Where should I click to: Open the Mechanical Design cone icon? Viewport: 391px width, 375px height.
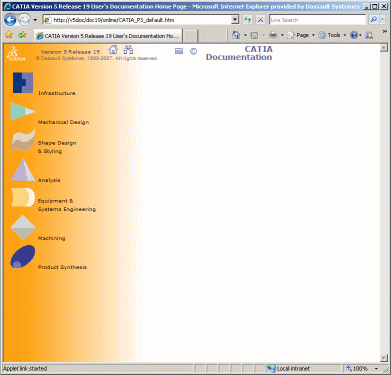coord(23,111)
